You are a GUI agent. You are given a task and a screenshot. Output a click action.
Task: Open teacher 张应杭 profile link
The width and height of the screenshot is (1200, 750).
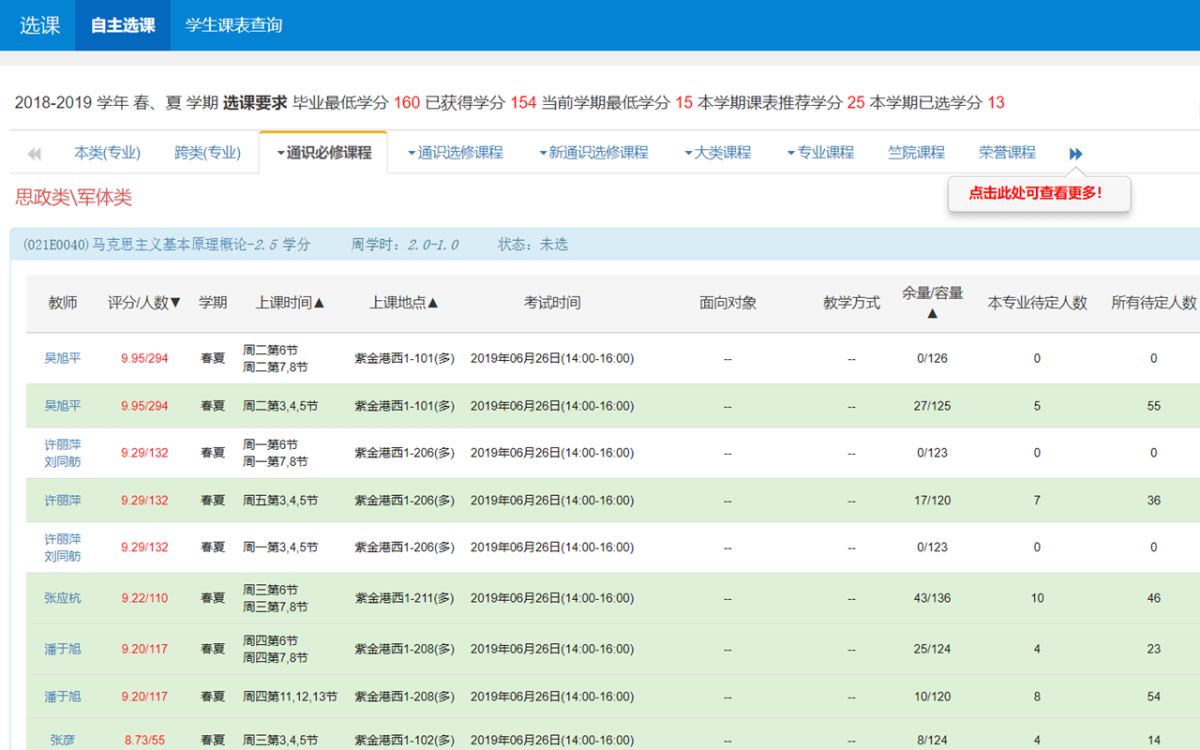click(62, 598)
